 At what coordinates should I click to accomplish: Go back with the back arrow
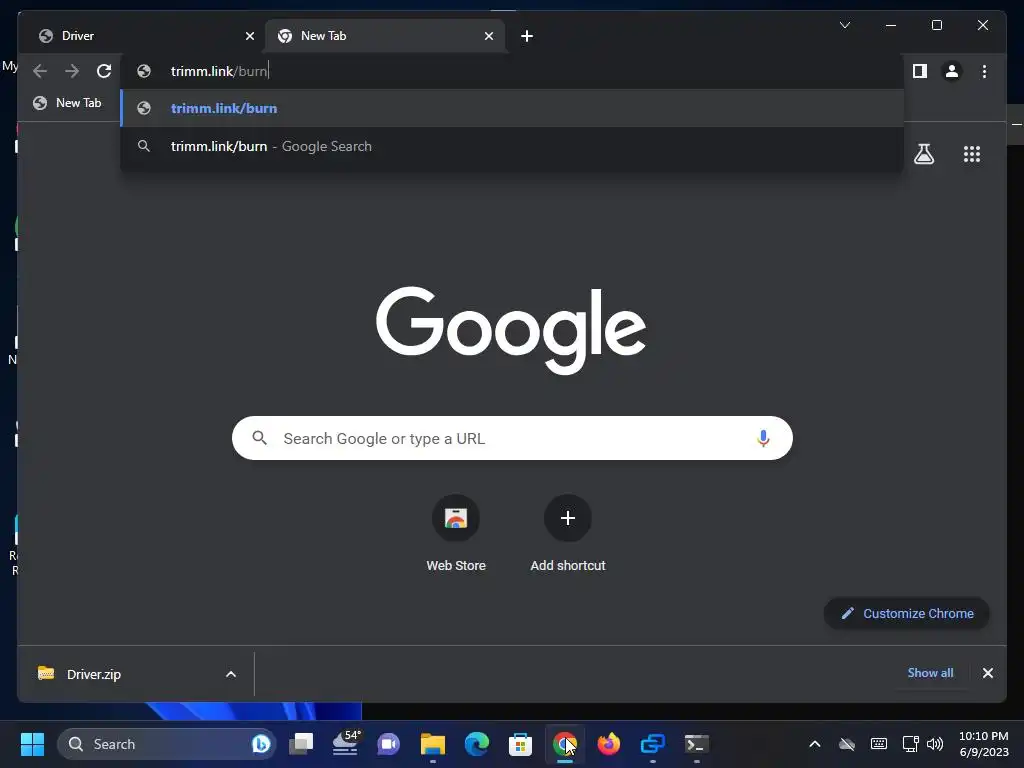(x=40, y=71)
